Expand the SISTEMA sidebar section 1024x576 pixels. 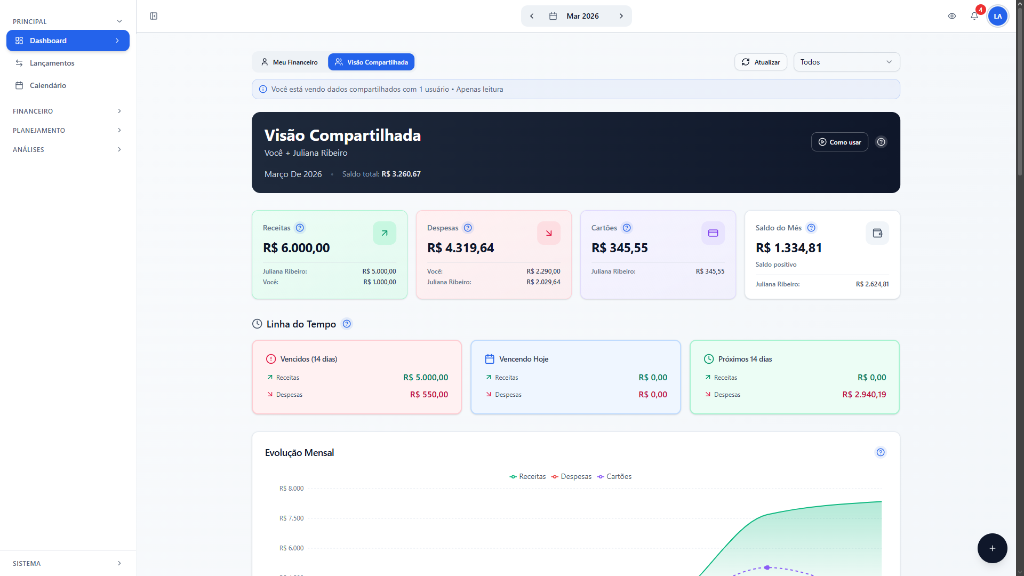pyautogui.click(x=68, y=564)
